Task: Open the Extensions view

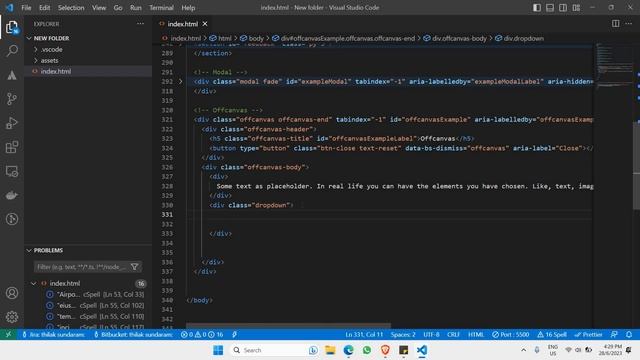Action: point(12,147)
